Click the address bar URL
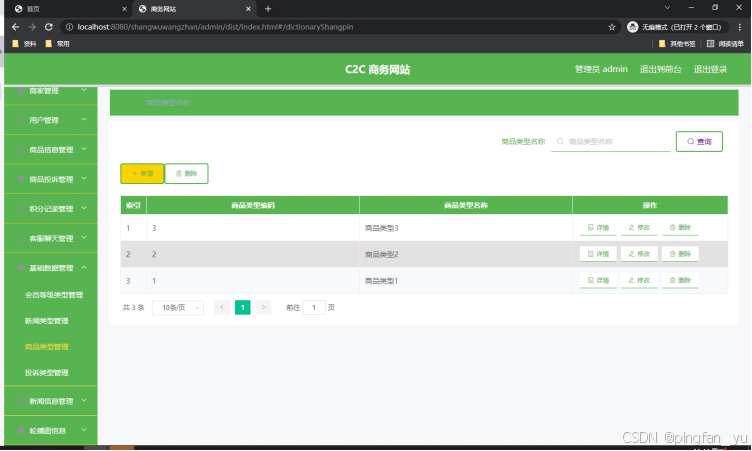Viewport: 752px width, 451px height. tap(215, 27)
